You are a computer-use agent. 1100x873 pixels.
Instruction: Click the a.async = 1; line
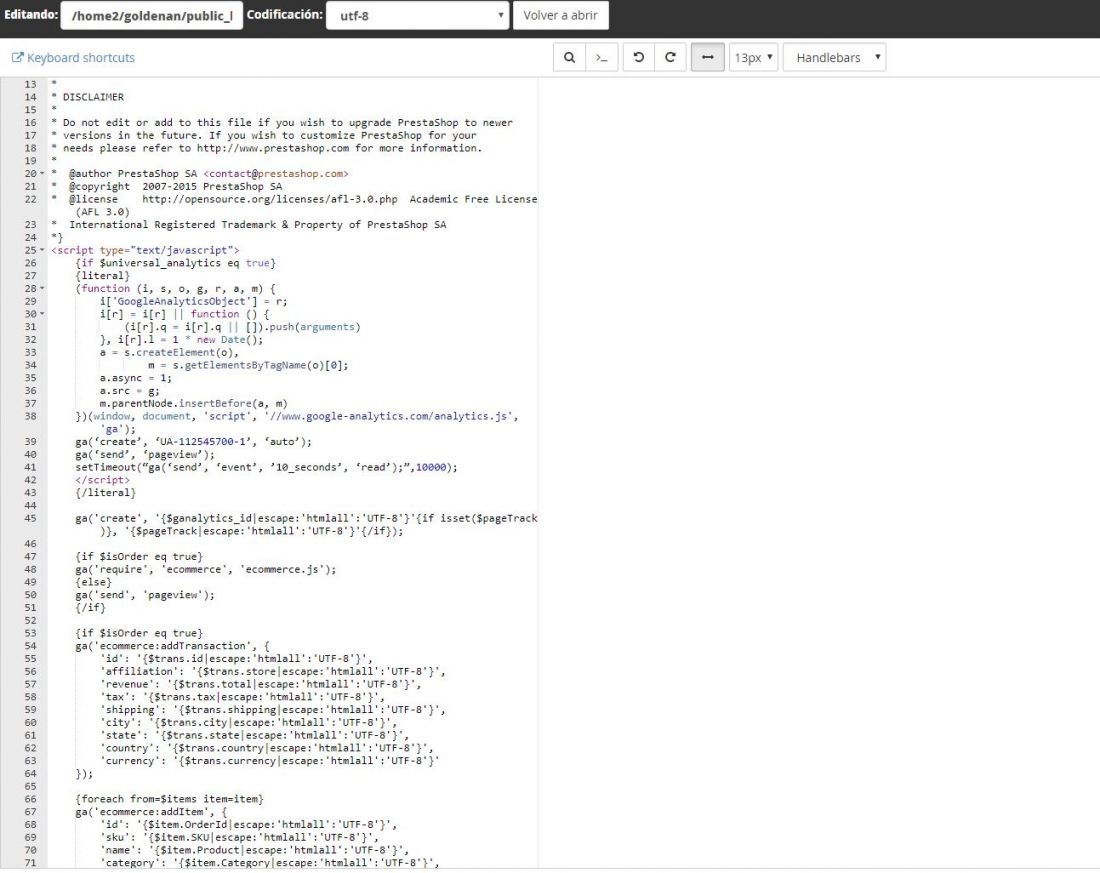coord(135,378)
